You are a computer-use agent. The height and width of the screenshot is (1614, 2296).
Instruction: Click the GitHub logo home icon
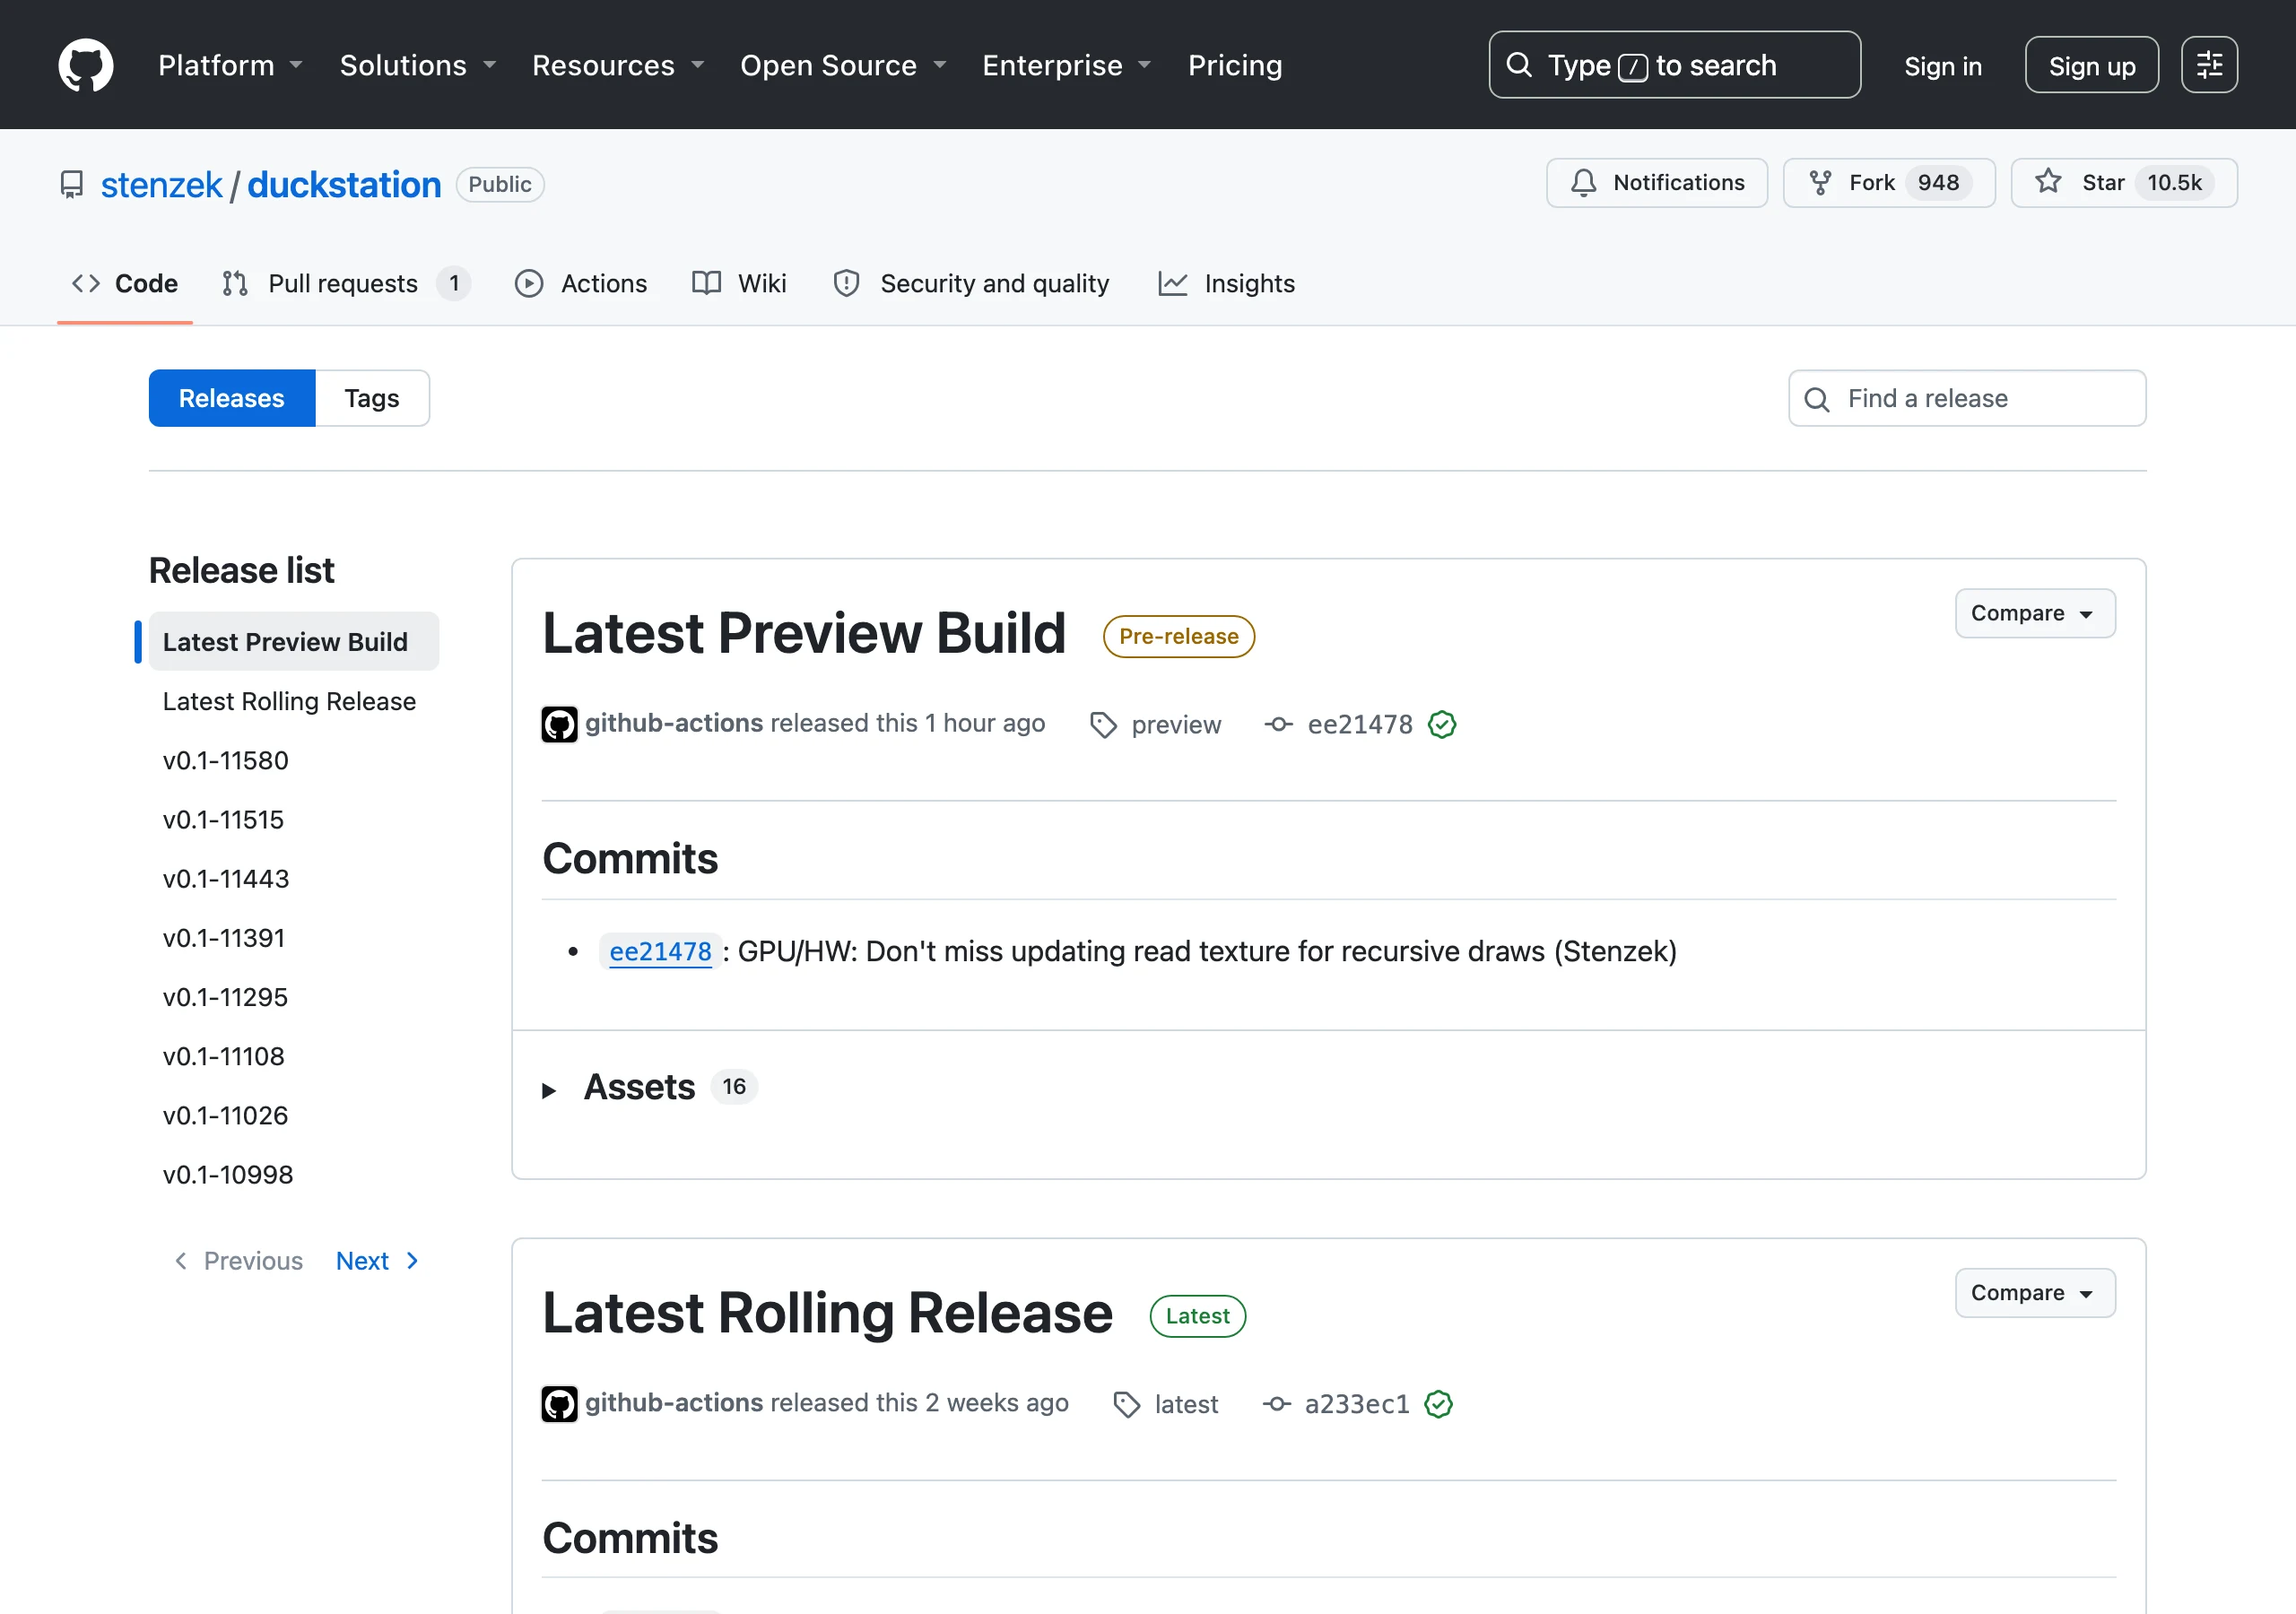[86, 65]
